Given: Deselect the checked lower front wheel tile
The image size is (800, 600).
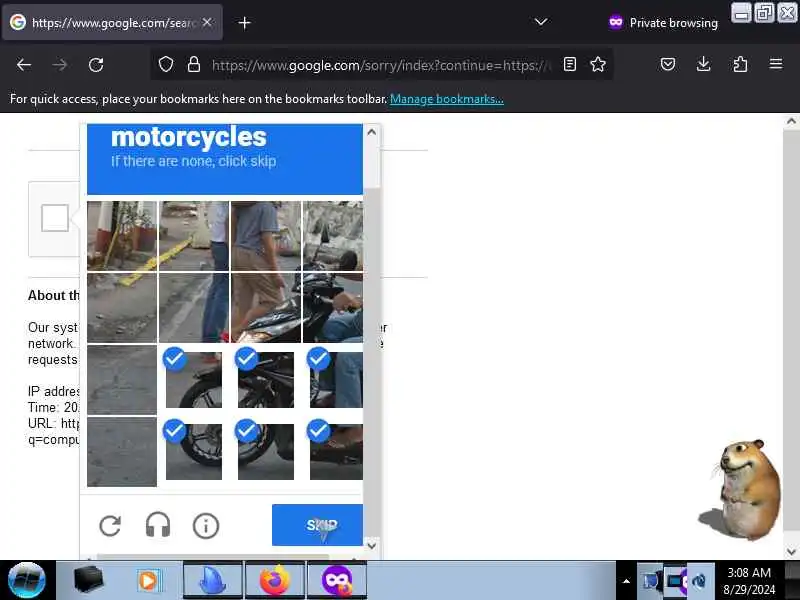Looking at the screenshot, I should [x=194, y=452].
